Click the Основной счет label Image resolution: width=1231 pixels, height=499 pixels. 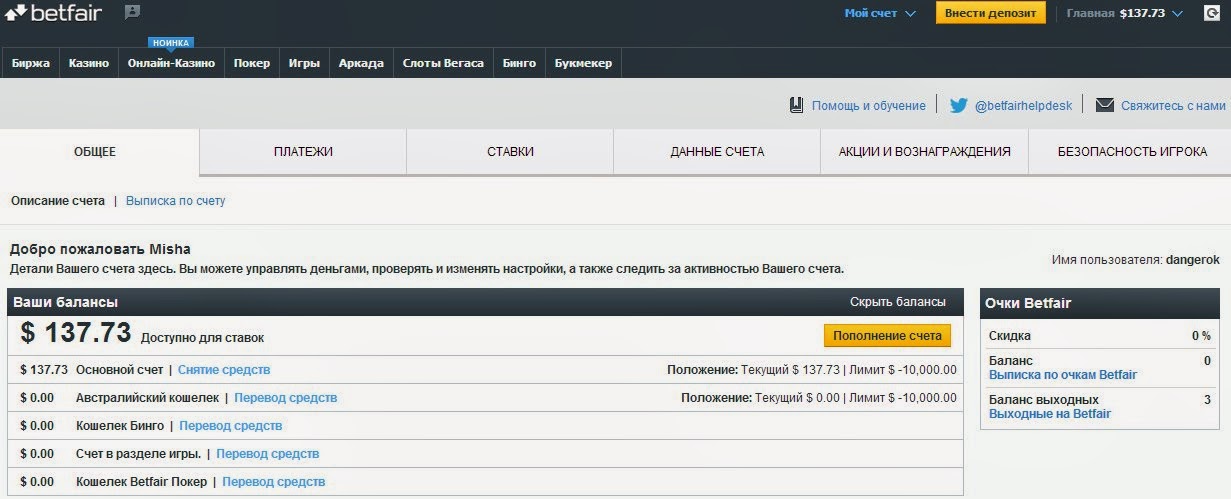pyautogui.click(x=119, y=370)
